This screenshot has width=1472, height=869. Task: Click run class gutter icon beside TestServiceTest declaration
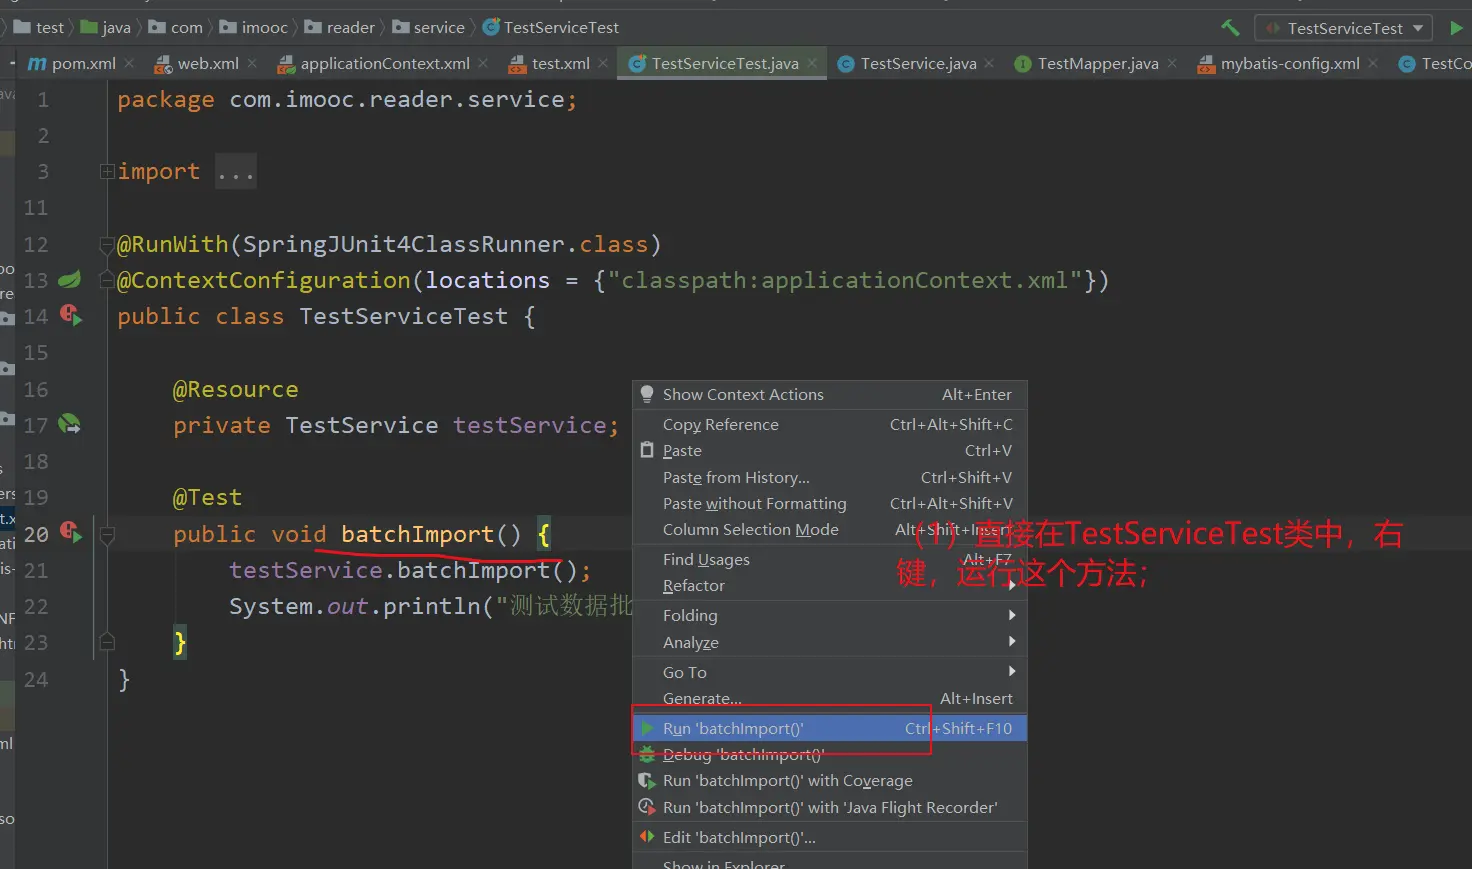(x=70, y=315)
